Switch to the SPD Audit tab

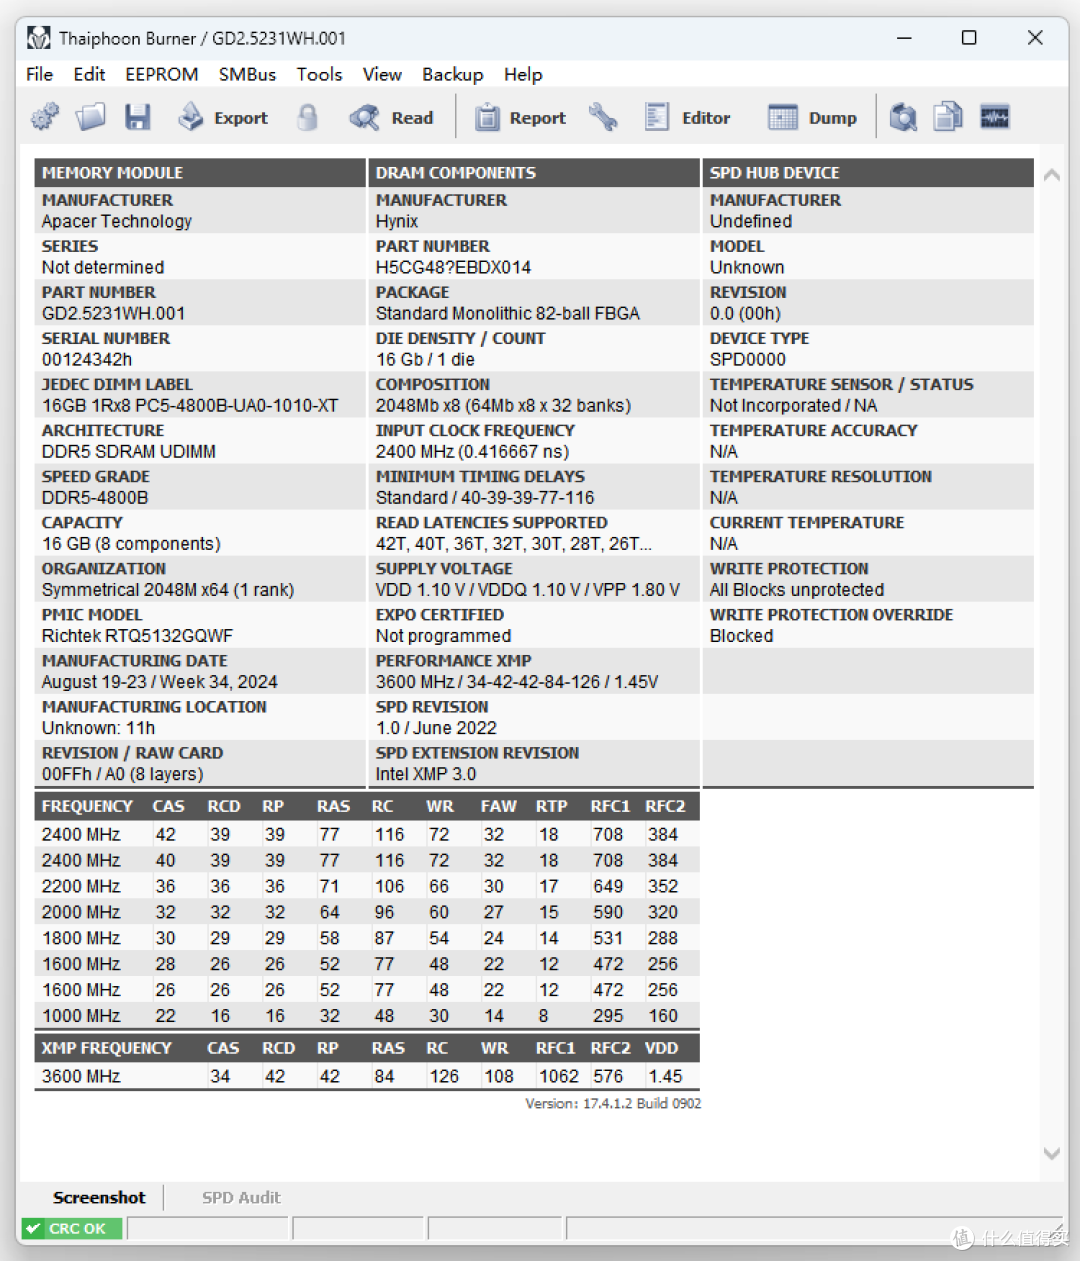[x=241, y=1197]
